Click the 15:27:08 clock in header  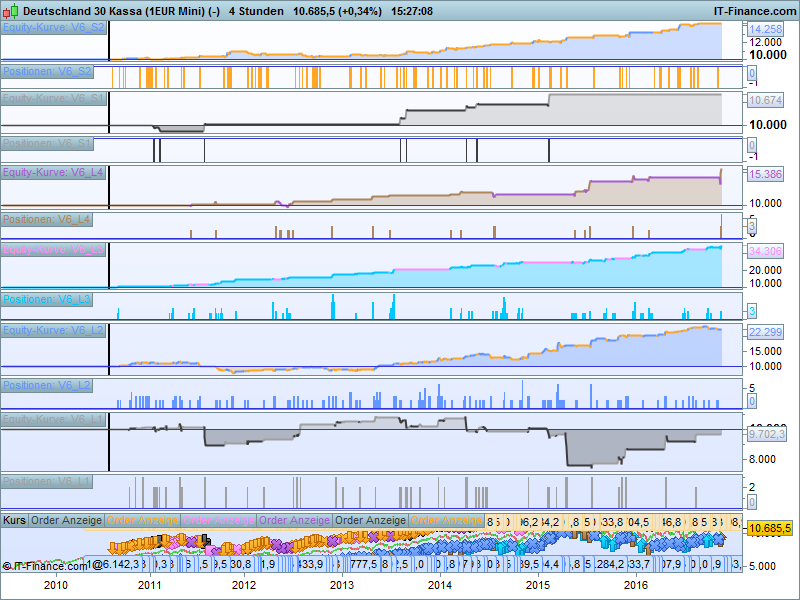[x=412, y=11]
